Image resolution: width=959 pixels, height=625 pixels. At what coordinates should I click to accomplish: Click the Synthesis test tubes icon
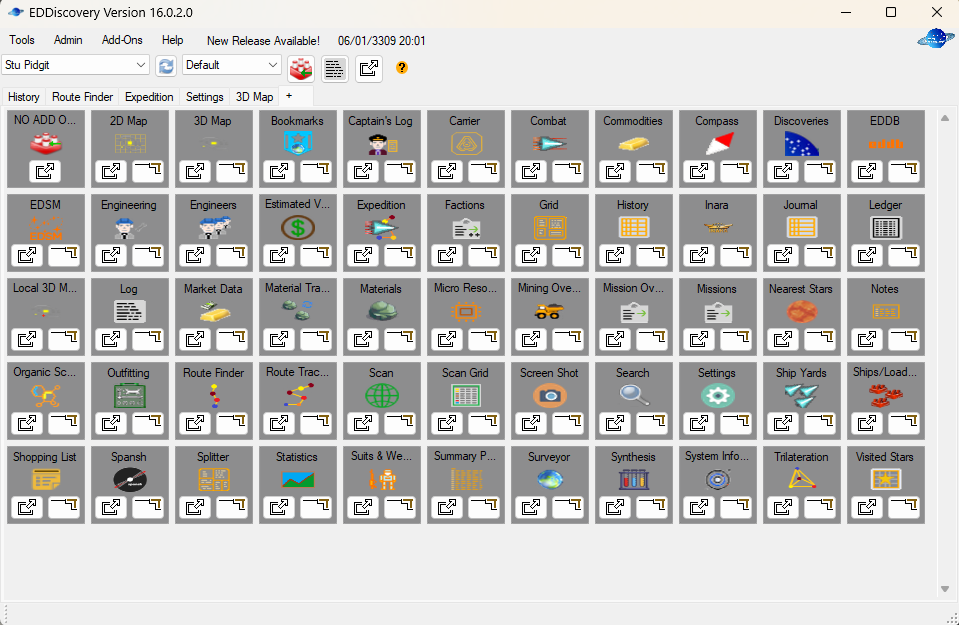pyautogui.click(x=634, y=479)
